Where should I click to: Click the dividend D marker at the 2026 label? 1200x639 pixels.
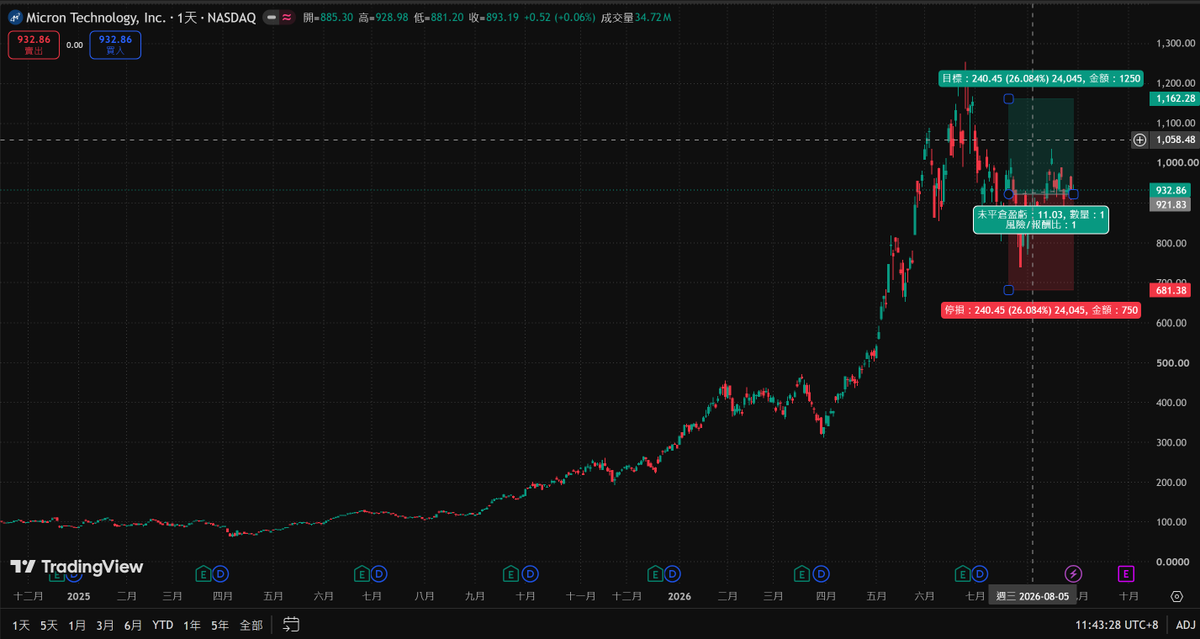673,573
